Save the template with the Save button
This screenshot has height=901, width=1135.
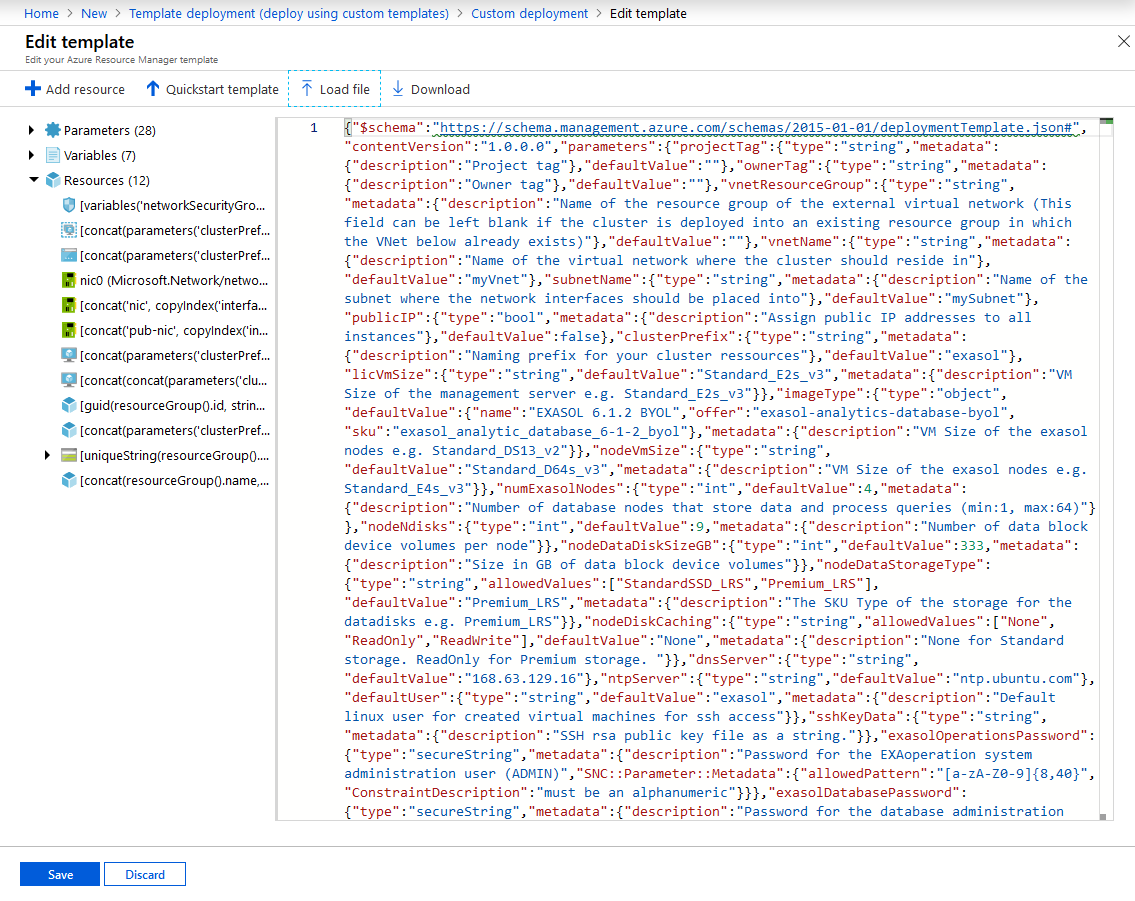click(x=60, y=874)
